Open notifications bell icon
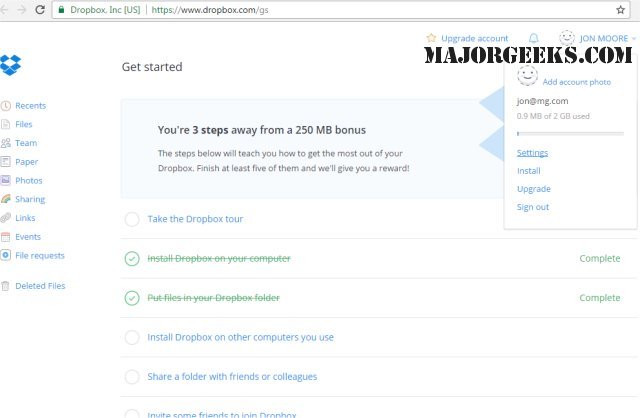The height and width of the screenshot is (418, 640). click(533, 38)
